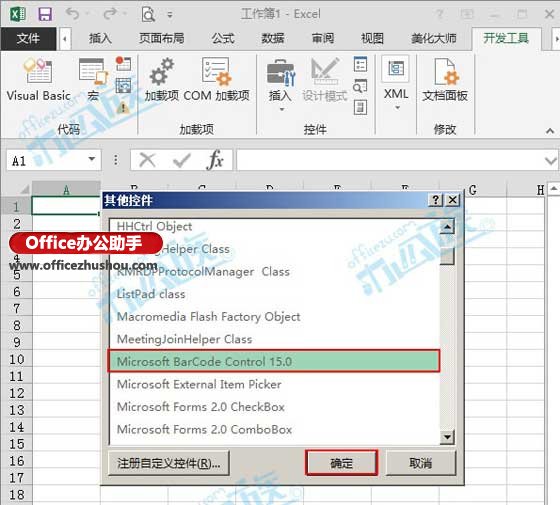Image resolution: width=560 pixels, height=505 pixels.
Task: Select row 18 header
Action: (16, 494)
